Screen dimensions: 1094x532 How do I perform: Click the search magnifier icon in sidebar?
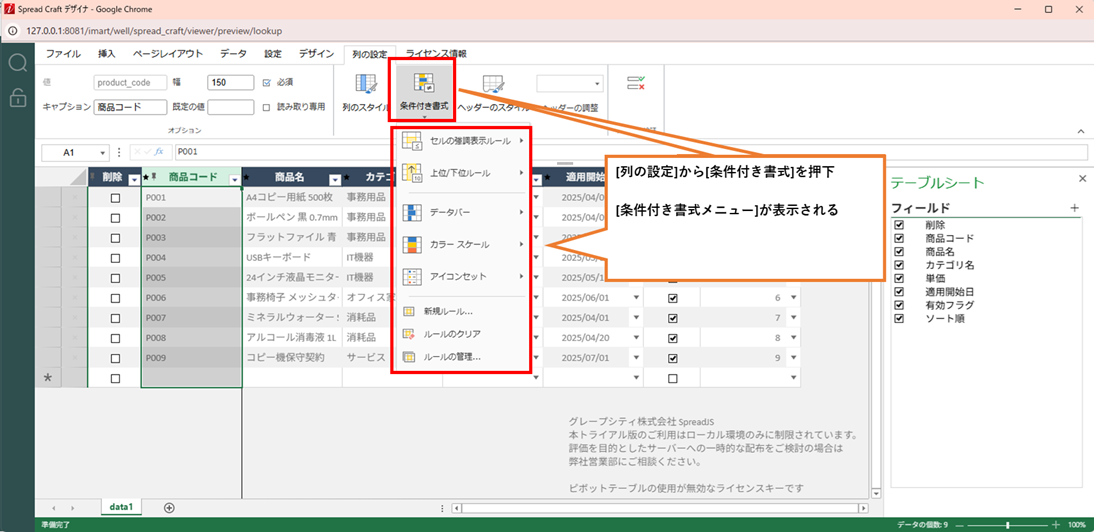[17, 64]
